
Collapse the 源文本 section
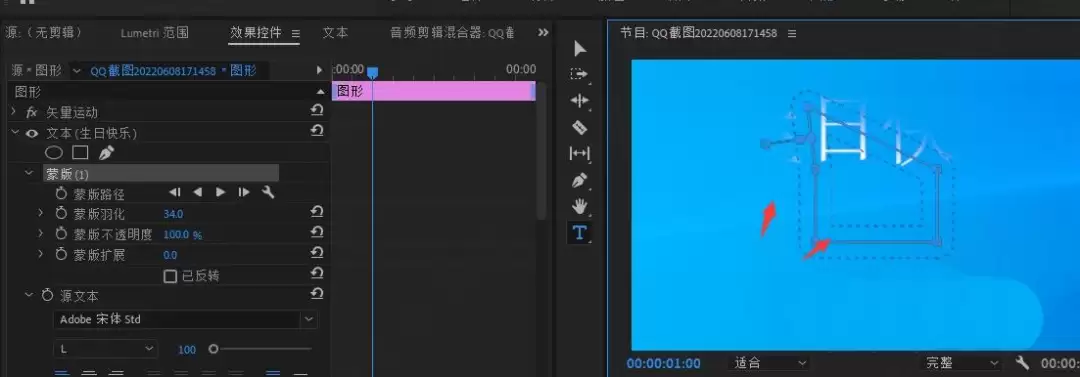coord(29,295)
